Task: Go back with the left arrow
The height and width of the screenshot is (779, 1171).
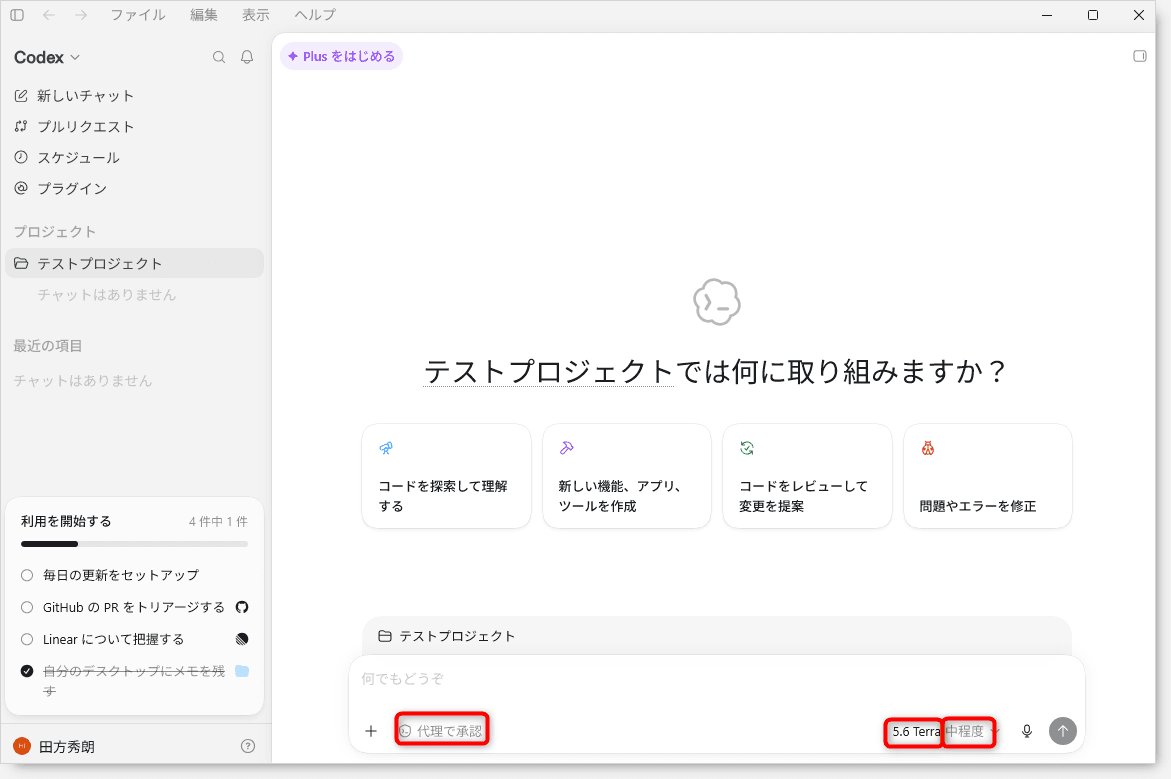Action: pyautogui.click(x=49, y=15)
